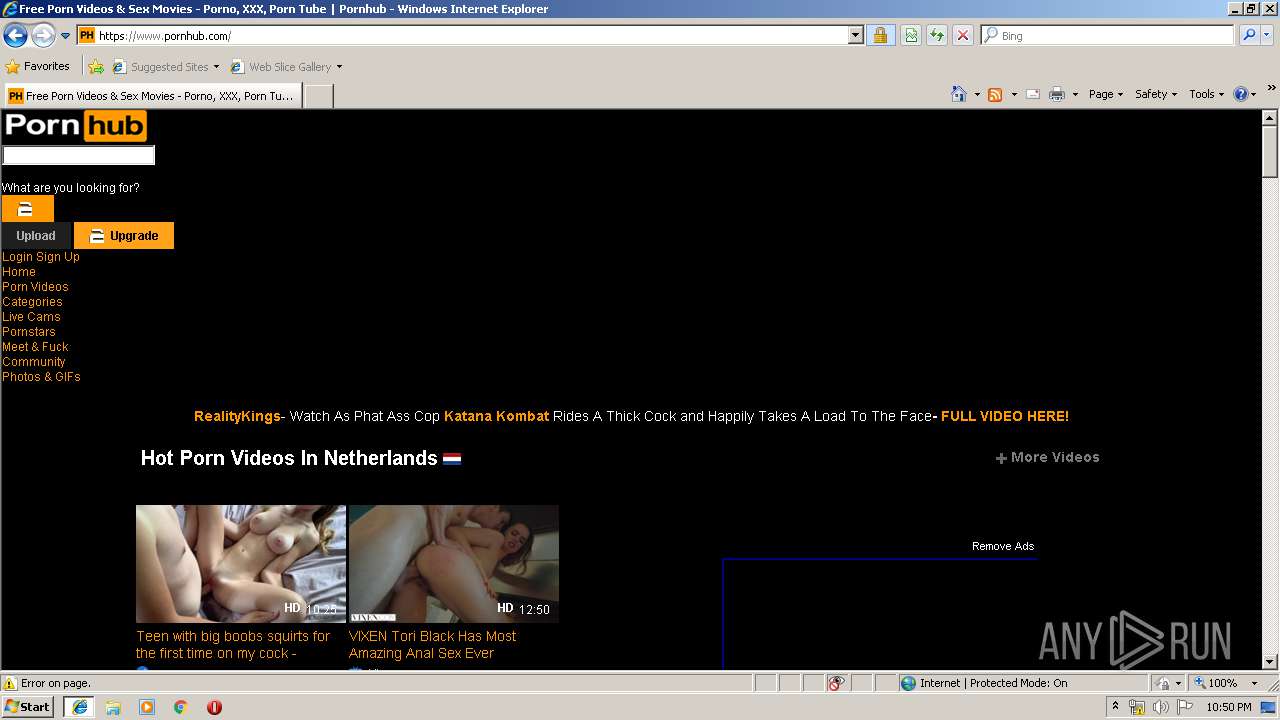1280x720 pixels.
Task: Add page to Favorites bar icon
Action: pyautogui.click(x=96, y=67)
